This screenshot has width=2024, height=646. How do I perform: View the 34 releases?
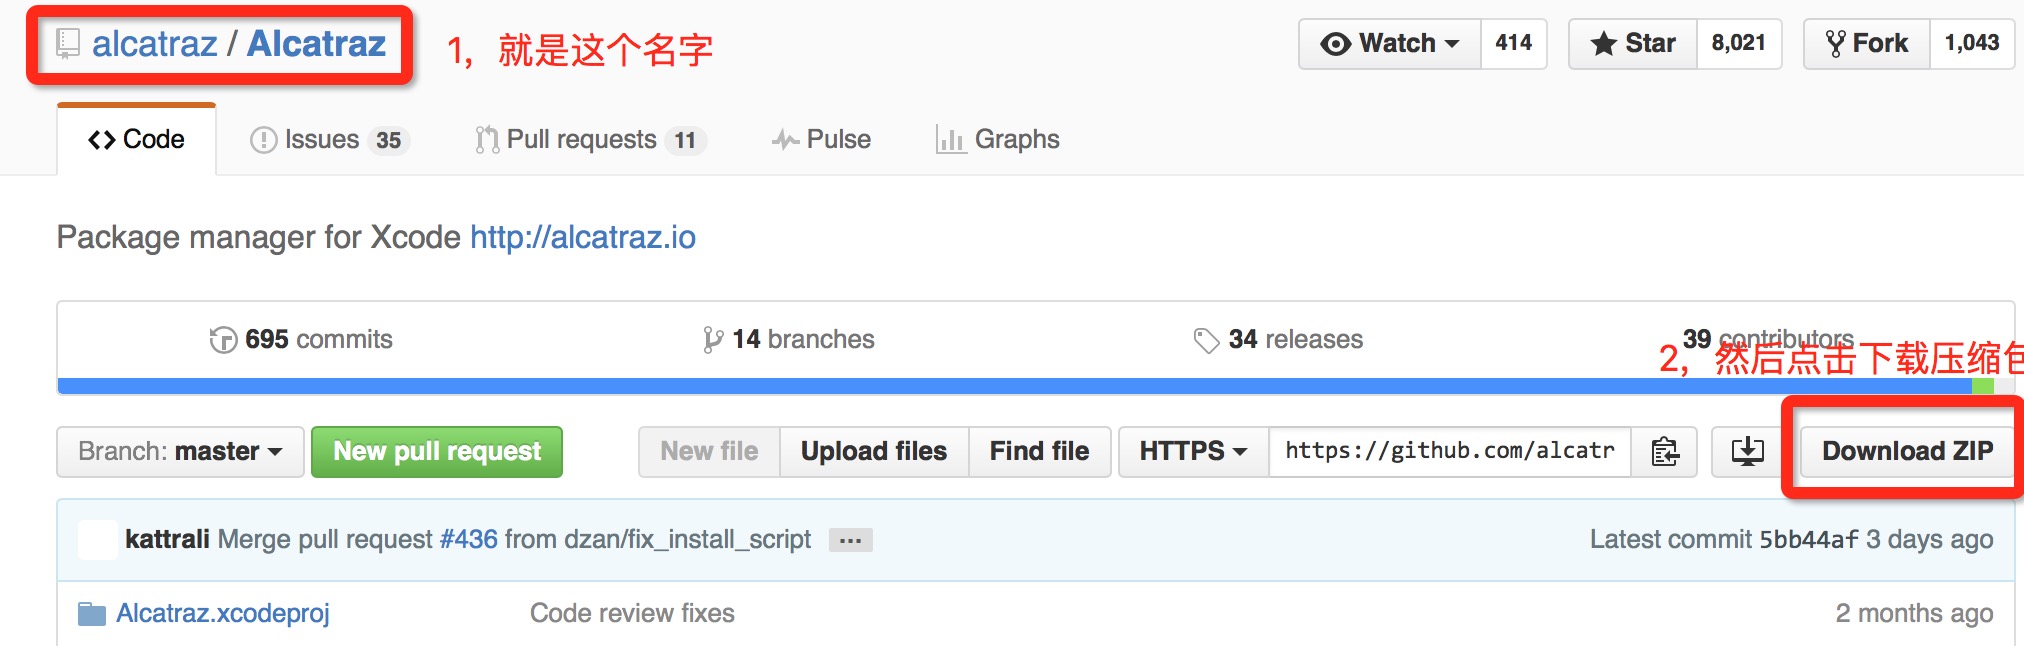pyautogui.click(x=1278, y=340)
